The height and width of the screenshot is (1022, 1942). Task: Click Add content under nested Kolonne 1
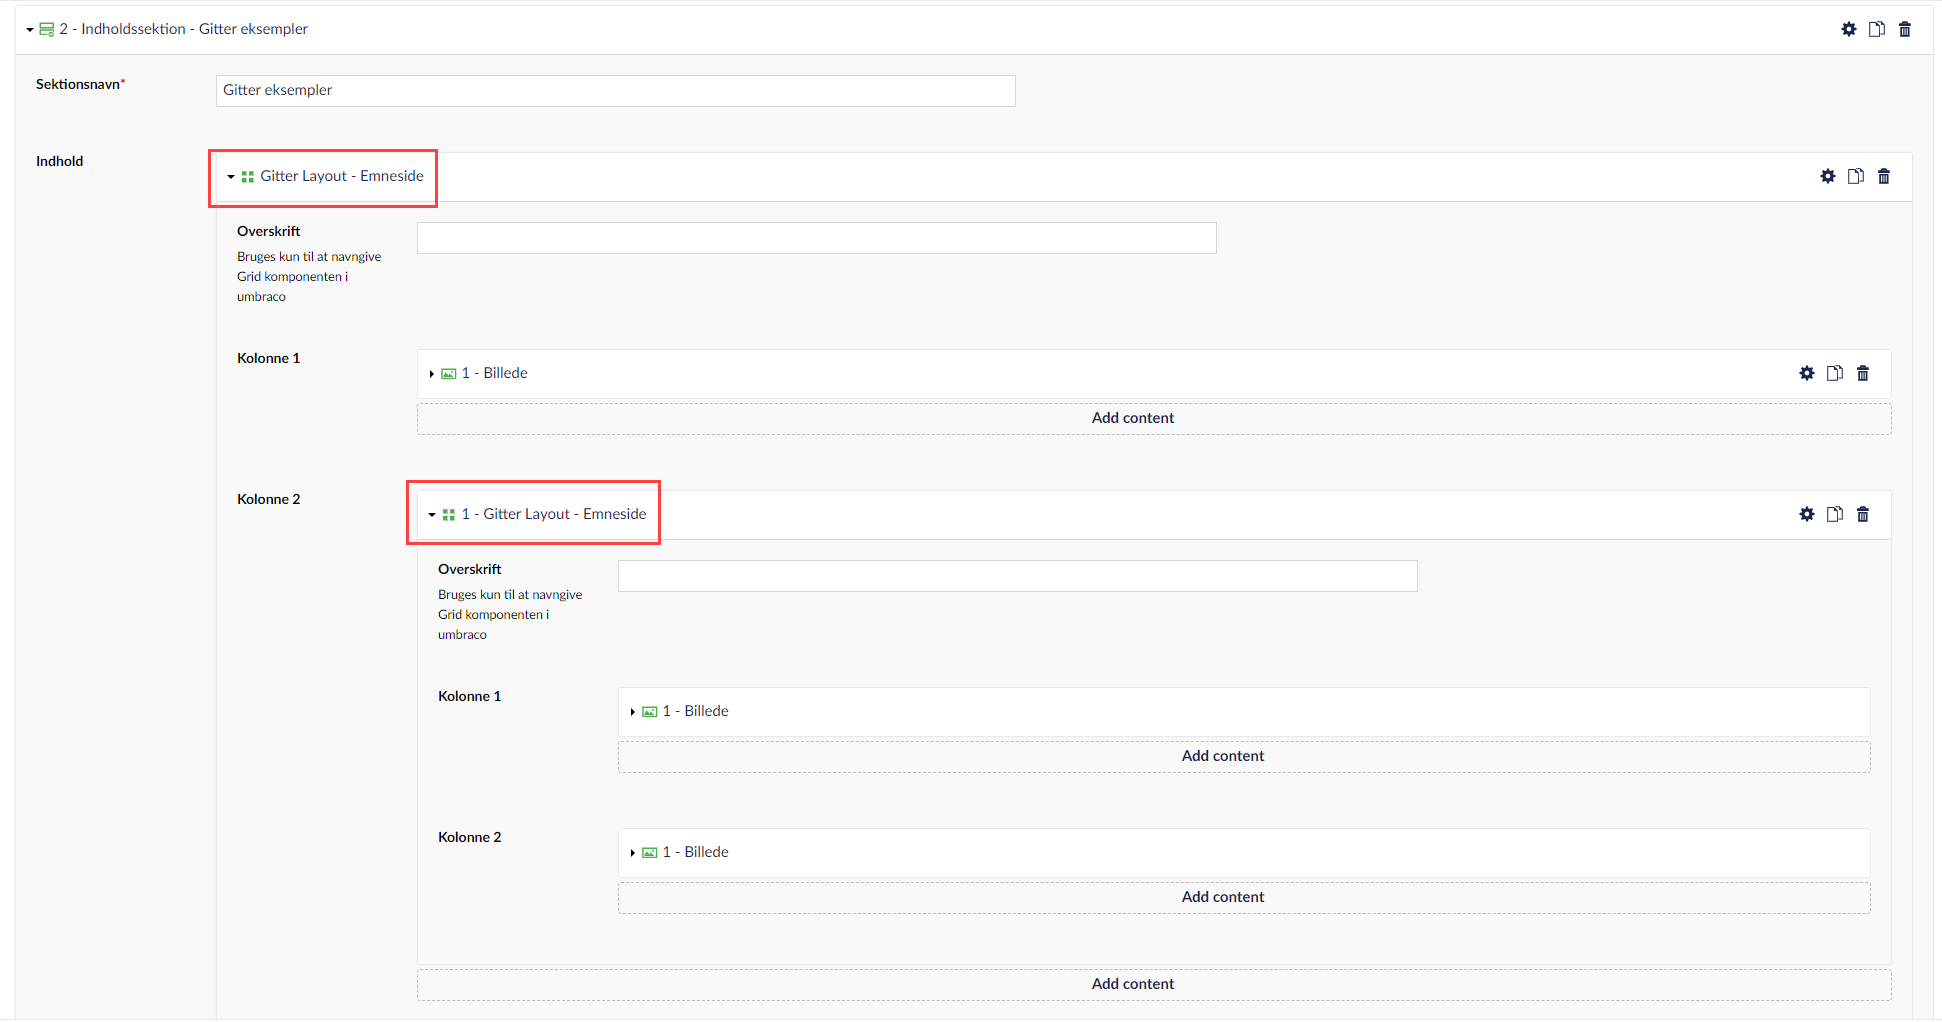pos(1222,756)
